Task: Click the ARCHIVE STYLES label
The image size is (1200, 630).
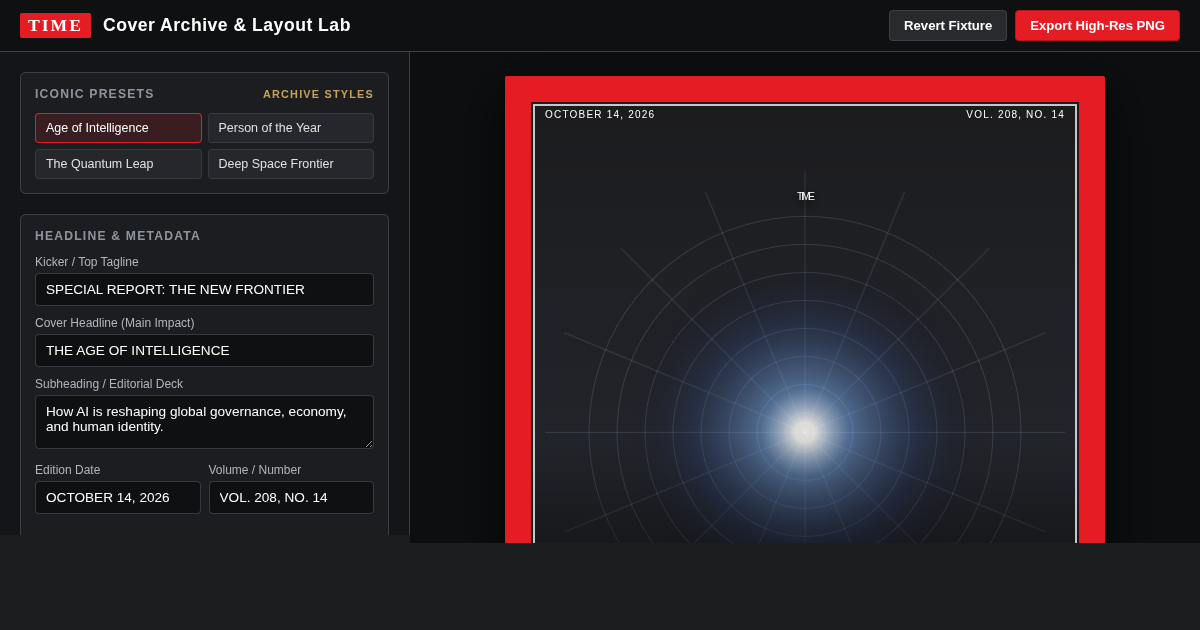Action: [x=318, y=94]
